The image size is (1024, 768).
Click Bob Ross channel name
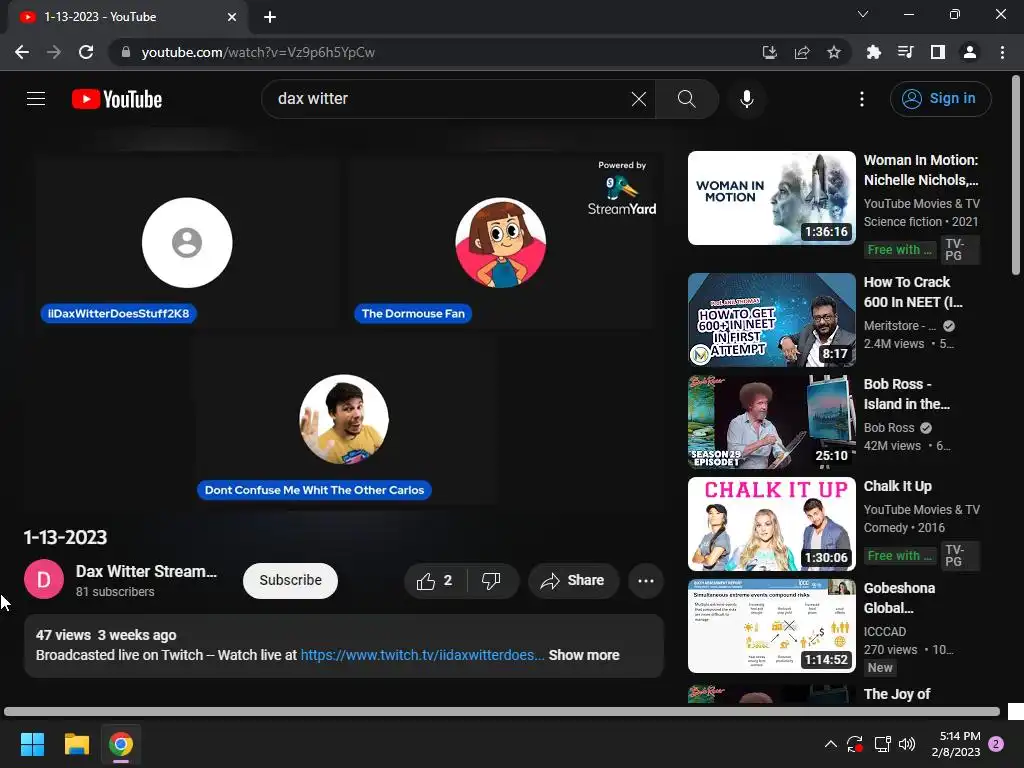[889, 428]
